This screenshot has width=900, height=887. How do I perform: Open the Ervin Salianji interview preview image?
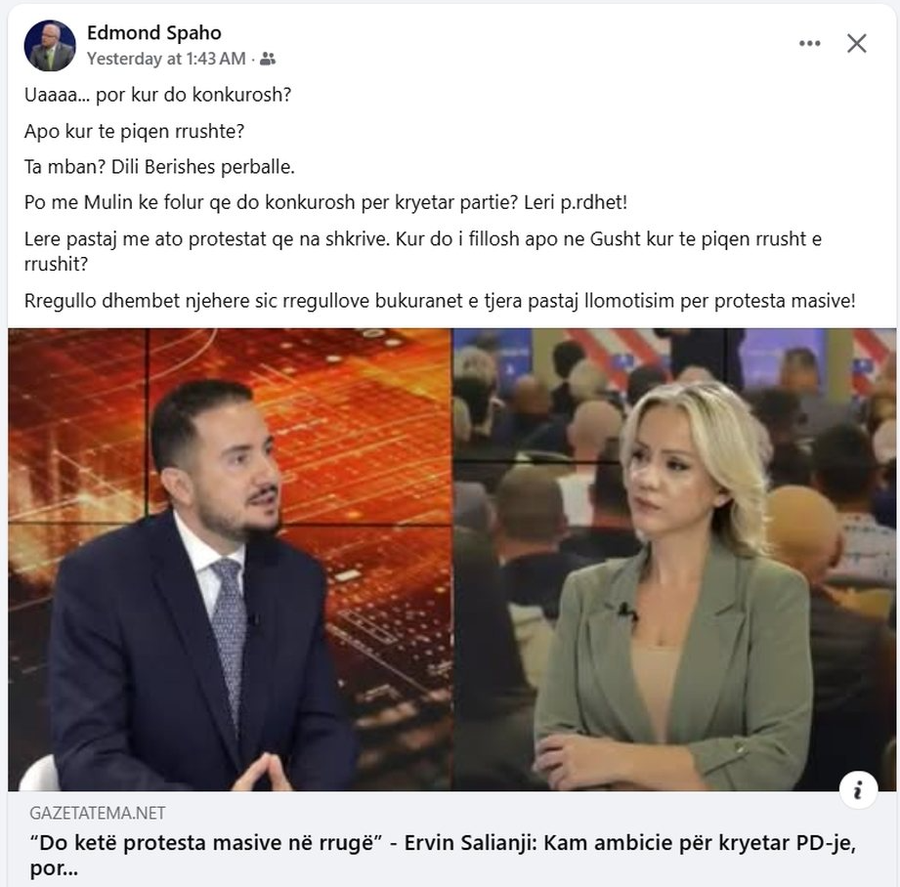pyautogui.click(x=452, y=560)
